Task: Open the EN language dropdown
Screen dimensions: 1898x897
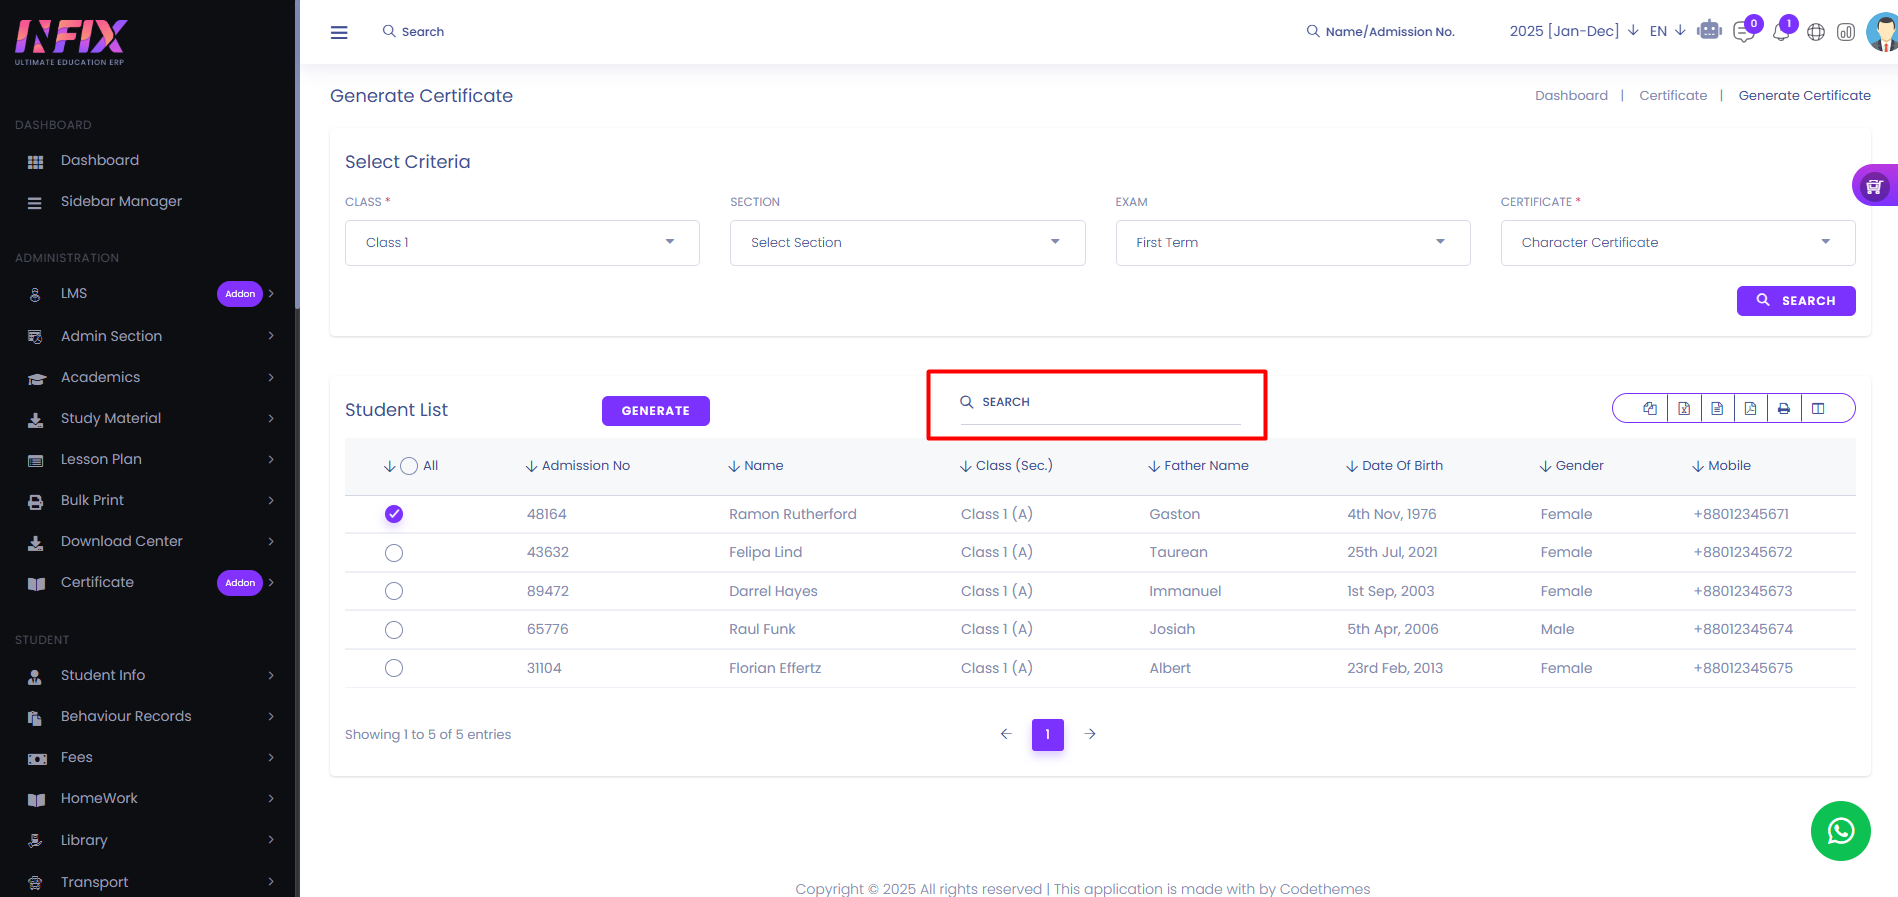Action: 1667,31
